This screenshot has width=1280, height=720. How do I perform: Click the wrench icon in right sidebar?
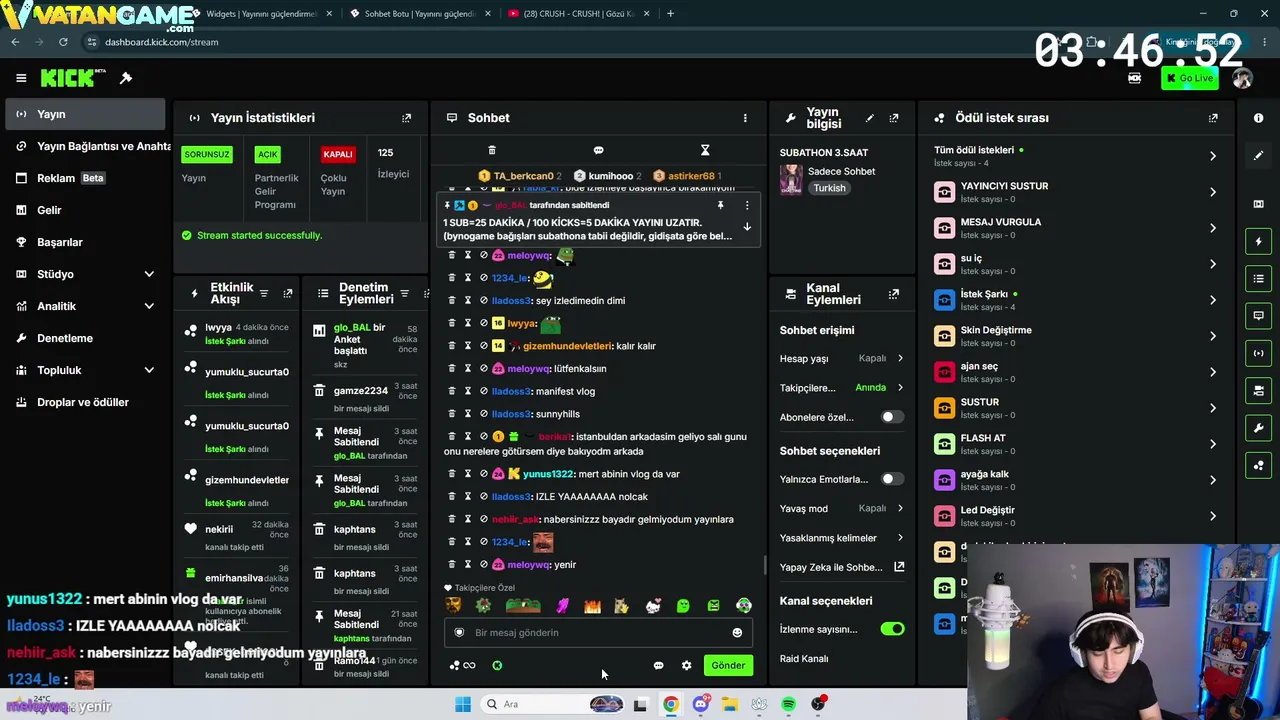tap(1258, 428)
